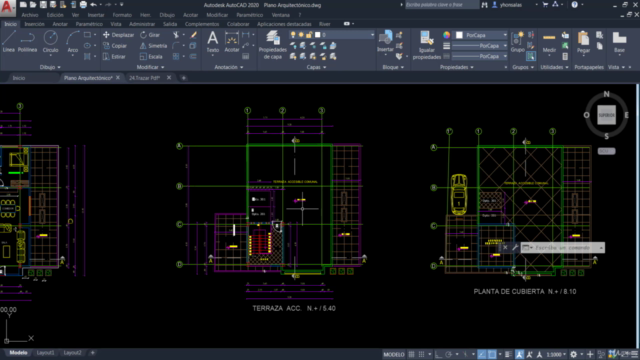The height and width of the screenshot is (360, 640).
Task: Select the Polilínea tool
Action: tap(27, 41)
